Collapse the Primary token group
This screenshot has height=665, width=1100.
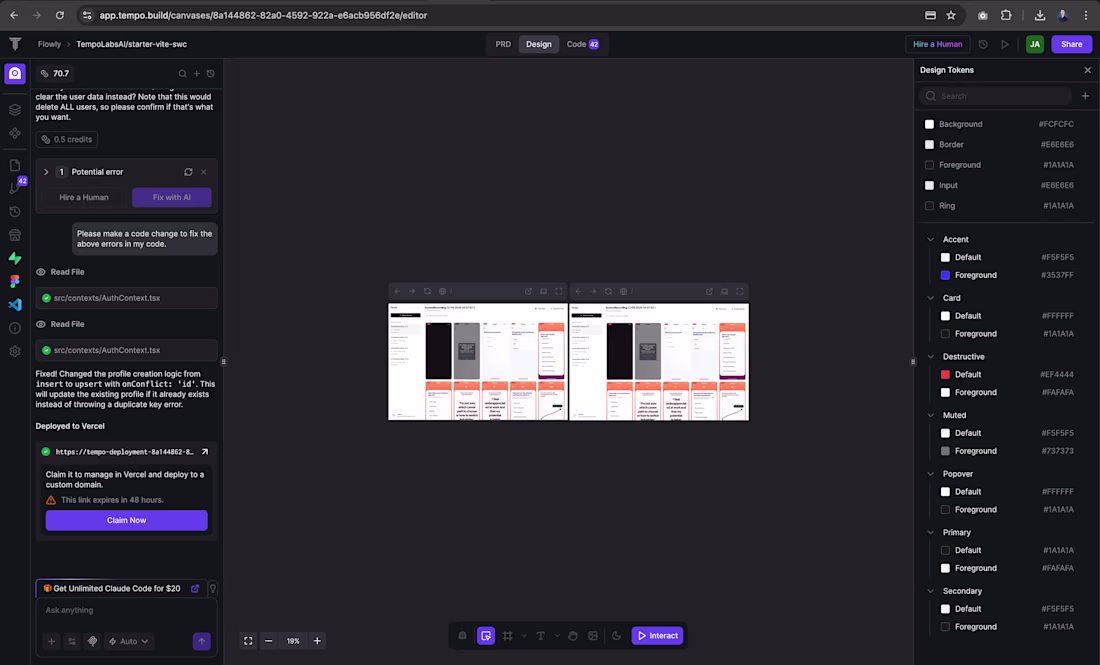pos(931,532)
